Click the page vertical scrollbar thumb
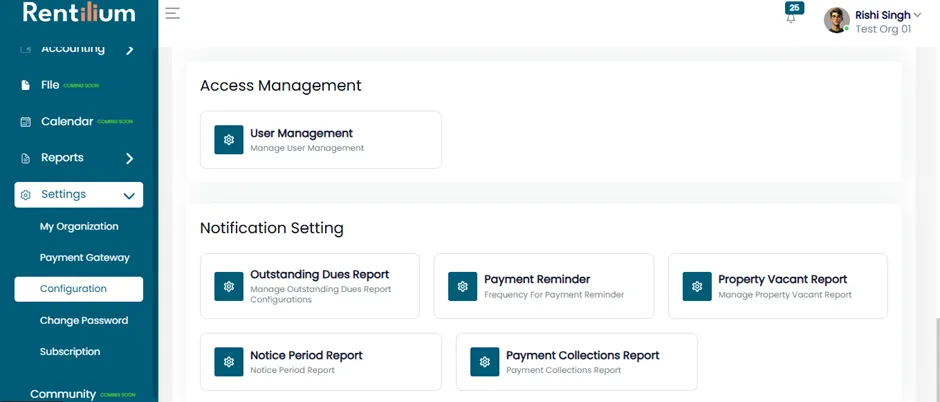 pyautogui.click(x=936, y=360)
